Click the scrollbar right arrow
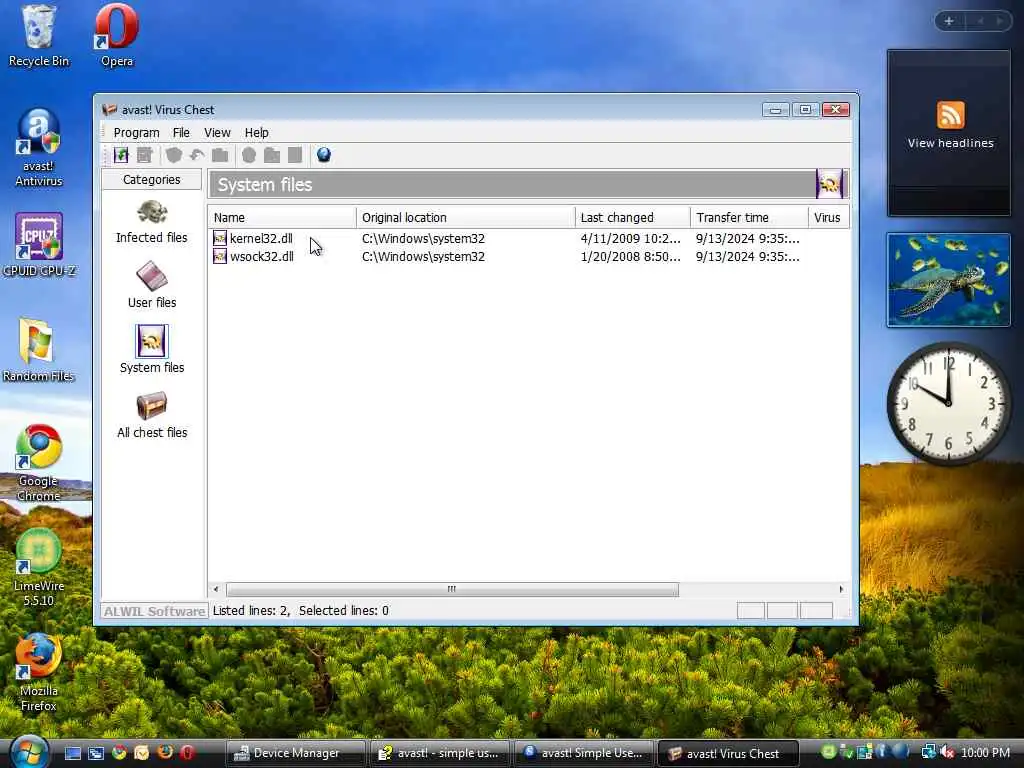The height and width of the screenshot is (768, 1024). click(841, 589)
